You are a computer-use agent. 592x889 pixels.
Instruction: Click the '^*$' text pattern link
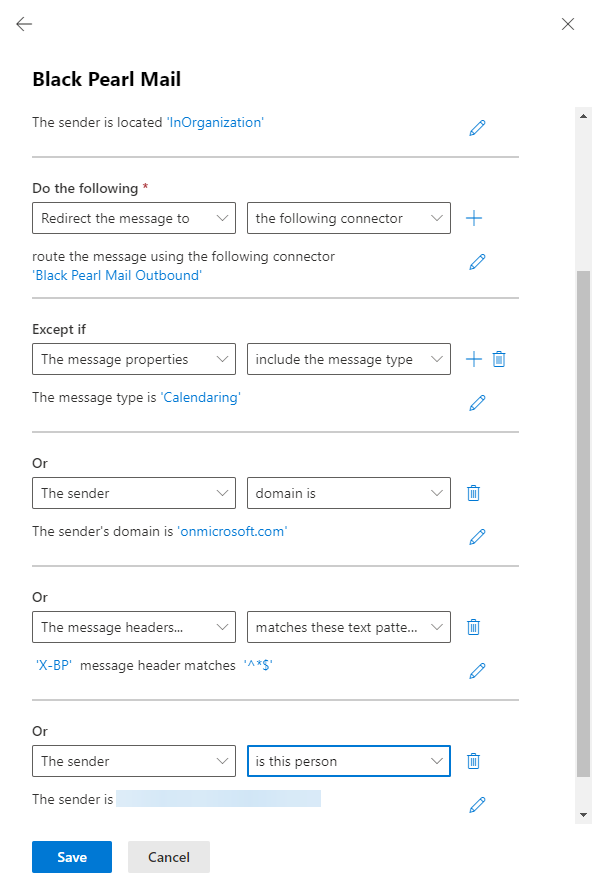tap(258, 666)
